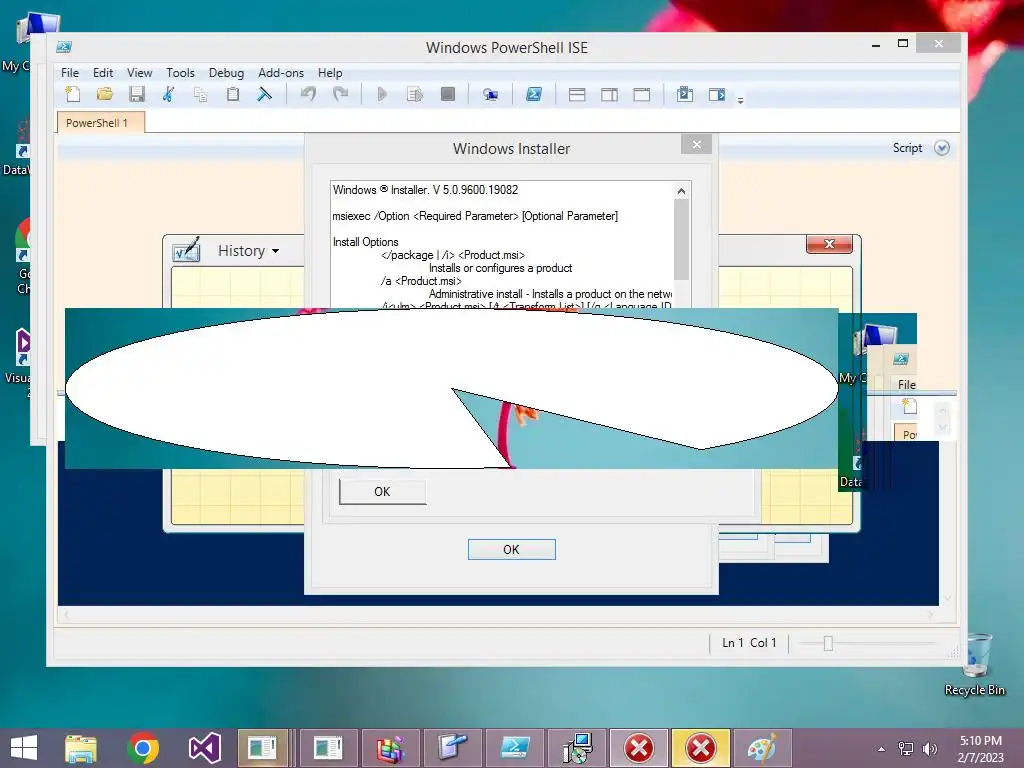Open the Edit menu

(x=103, y=73)
